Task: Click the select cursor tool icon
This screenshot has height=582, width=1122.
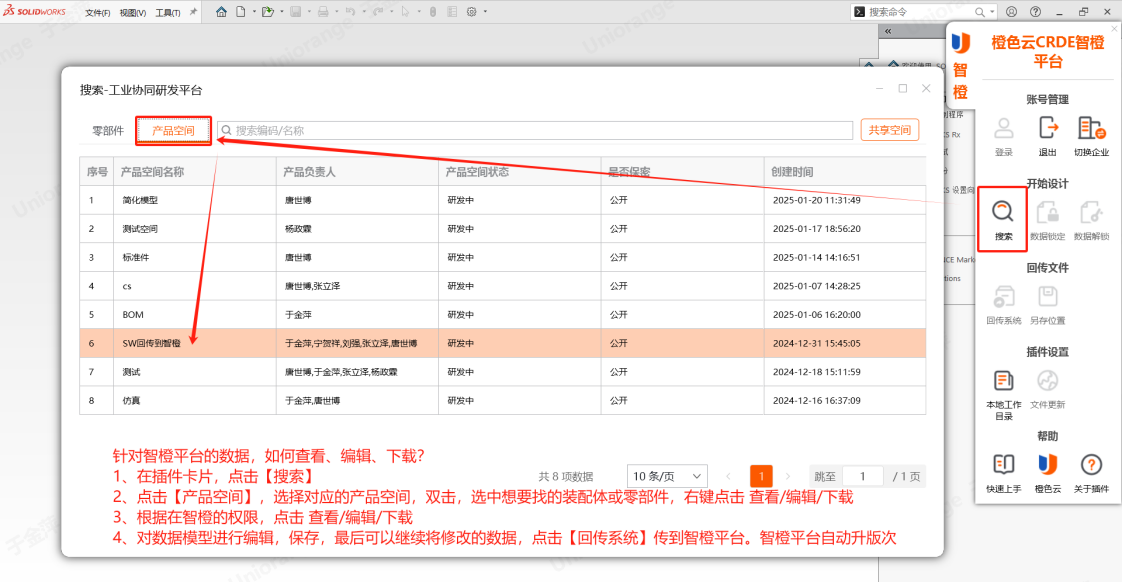Action: pos(405,11)
